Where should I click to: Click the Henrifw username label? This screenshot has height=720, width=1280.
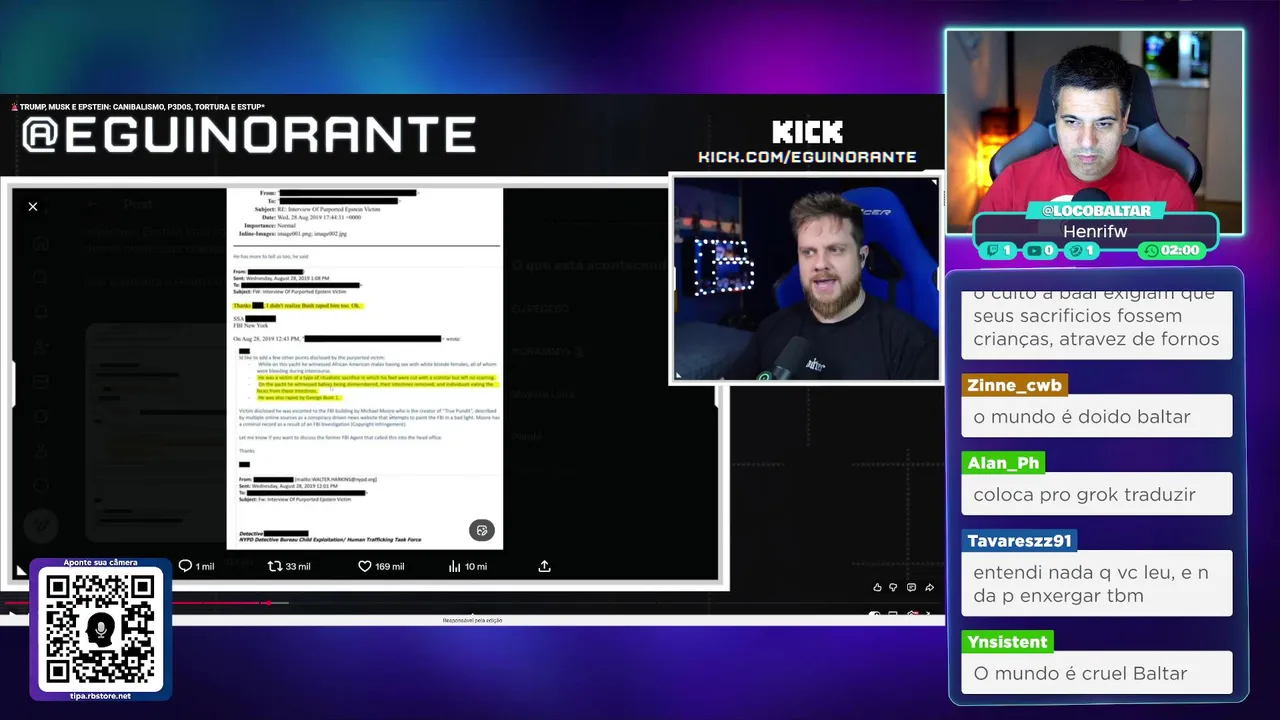coord(1095,231)
